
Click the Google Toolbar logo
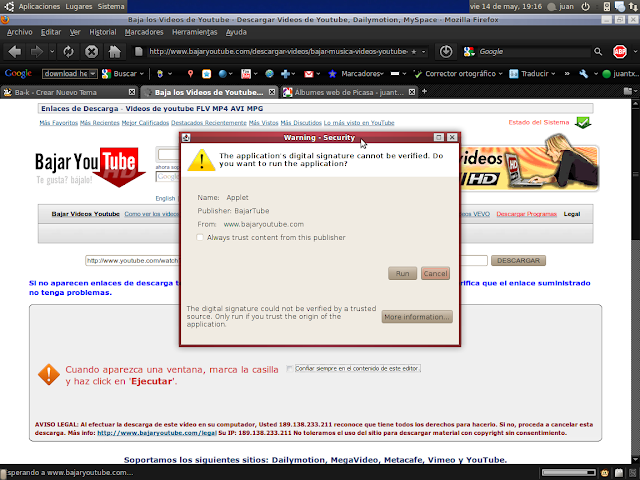click(x=18, y=74)
